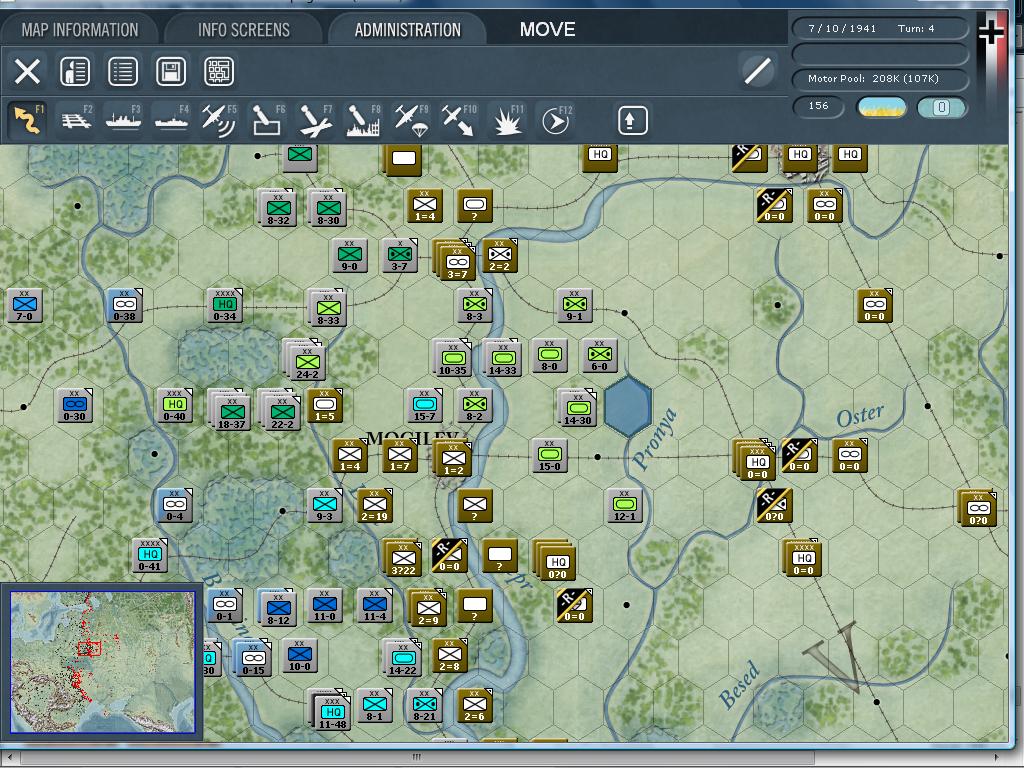Select the panzer counter 10-35

tap(453, 358)
